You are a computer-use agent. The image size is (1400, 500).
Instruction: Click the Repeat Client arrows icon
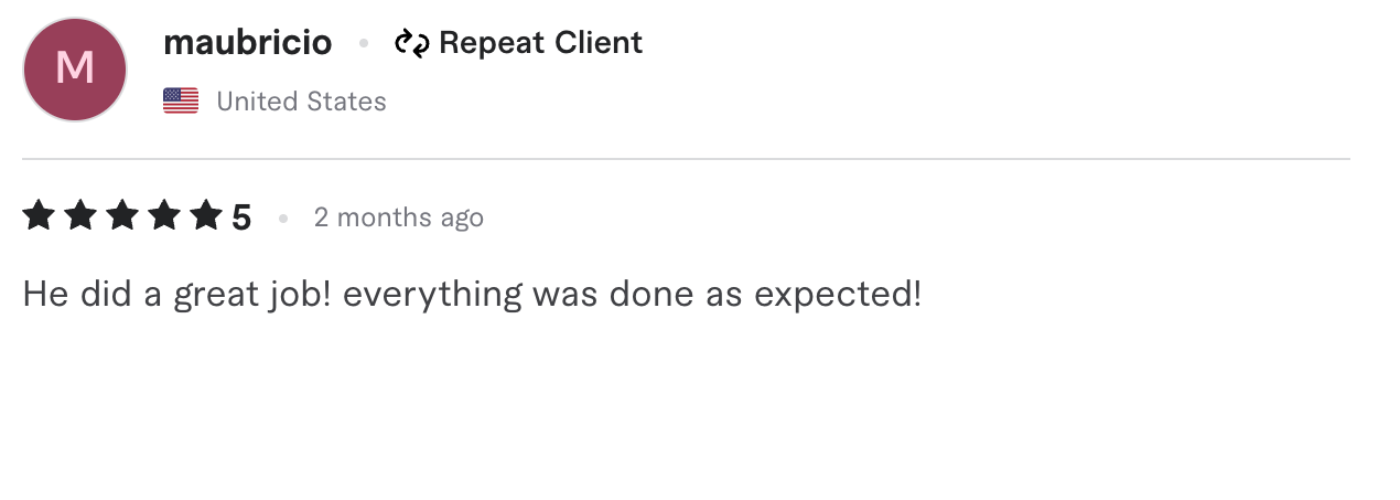(x=411, y=43)
